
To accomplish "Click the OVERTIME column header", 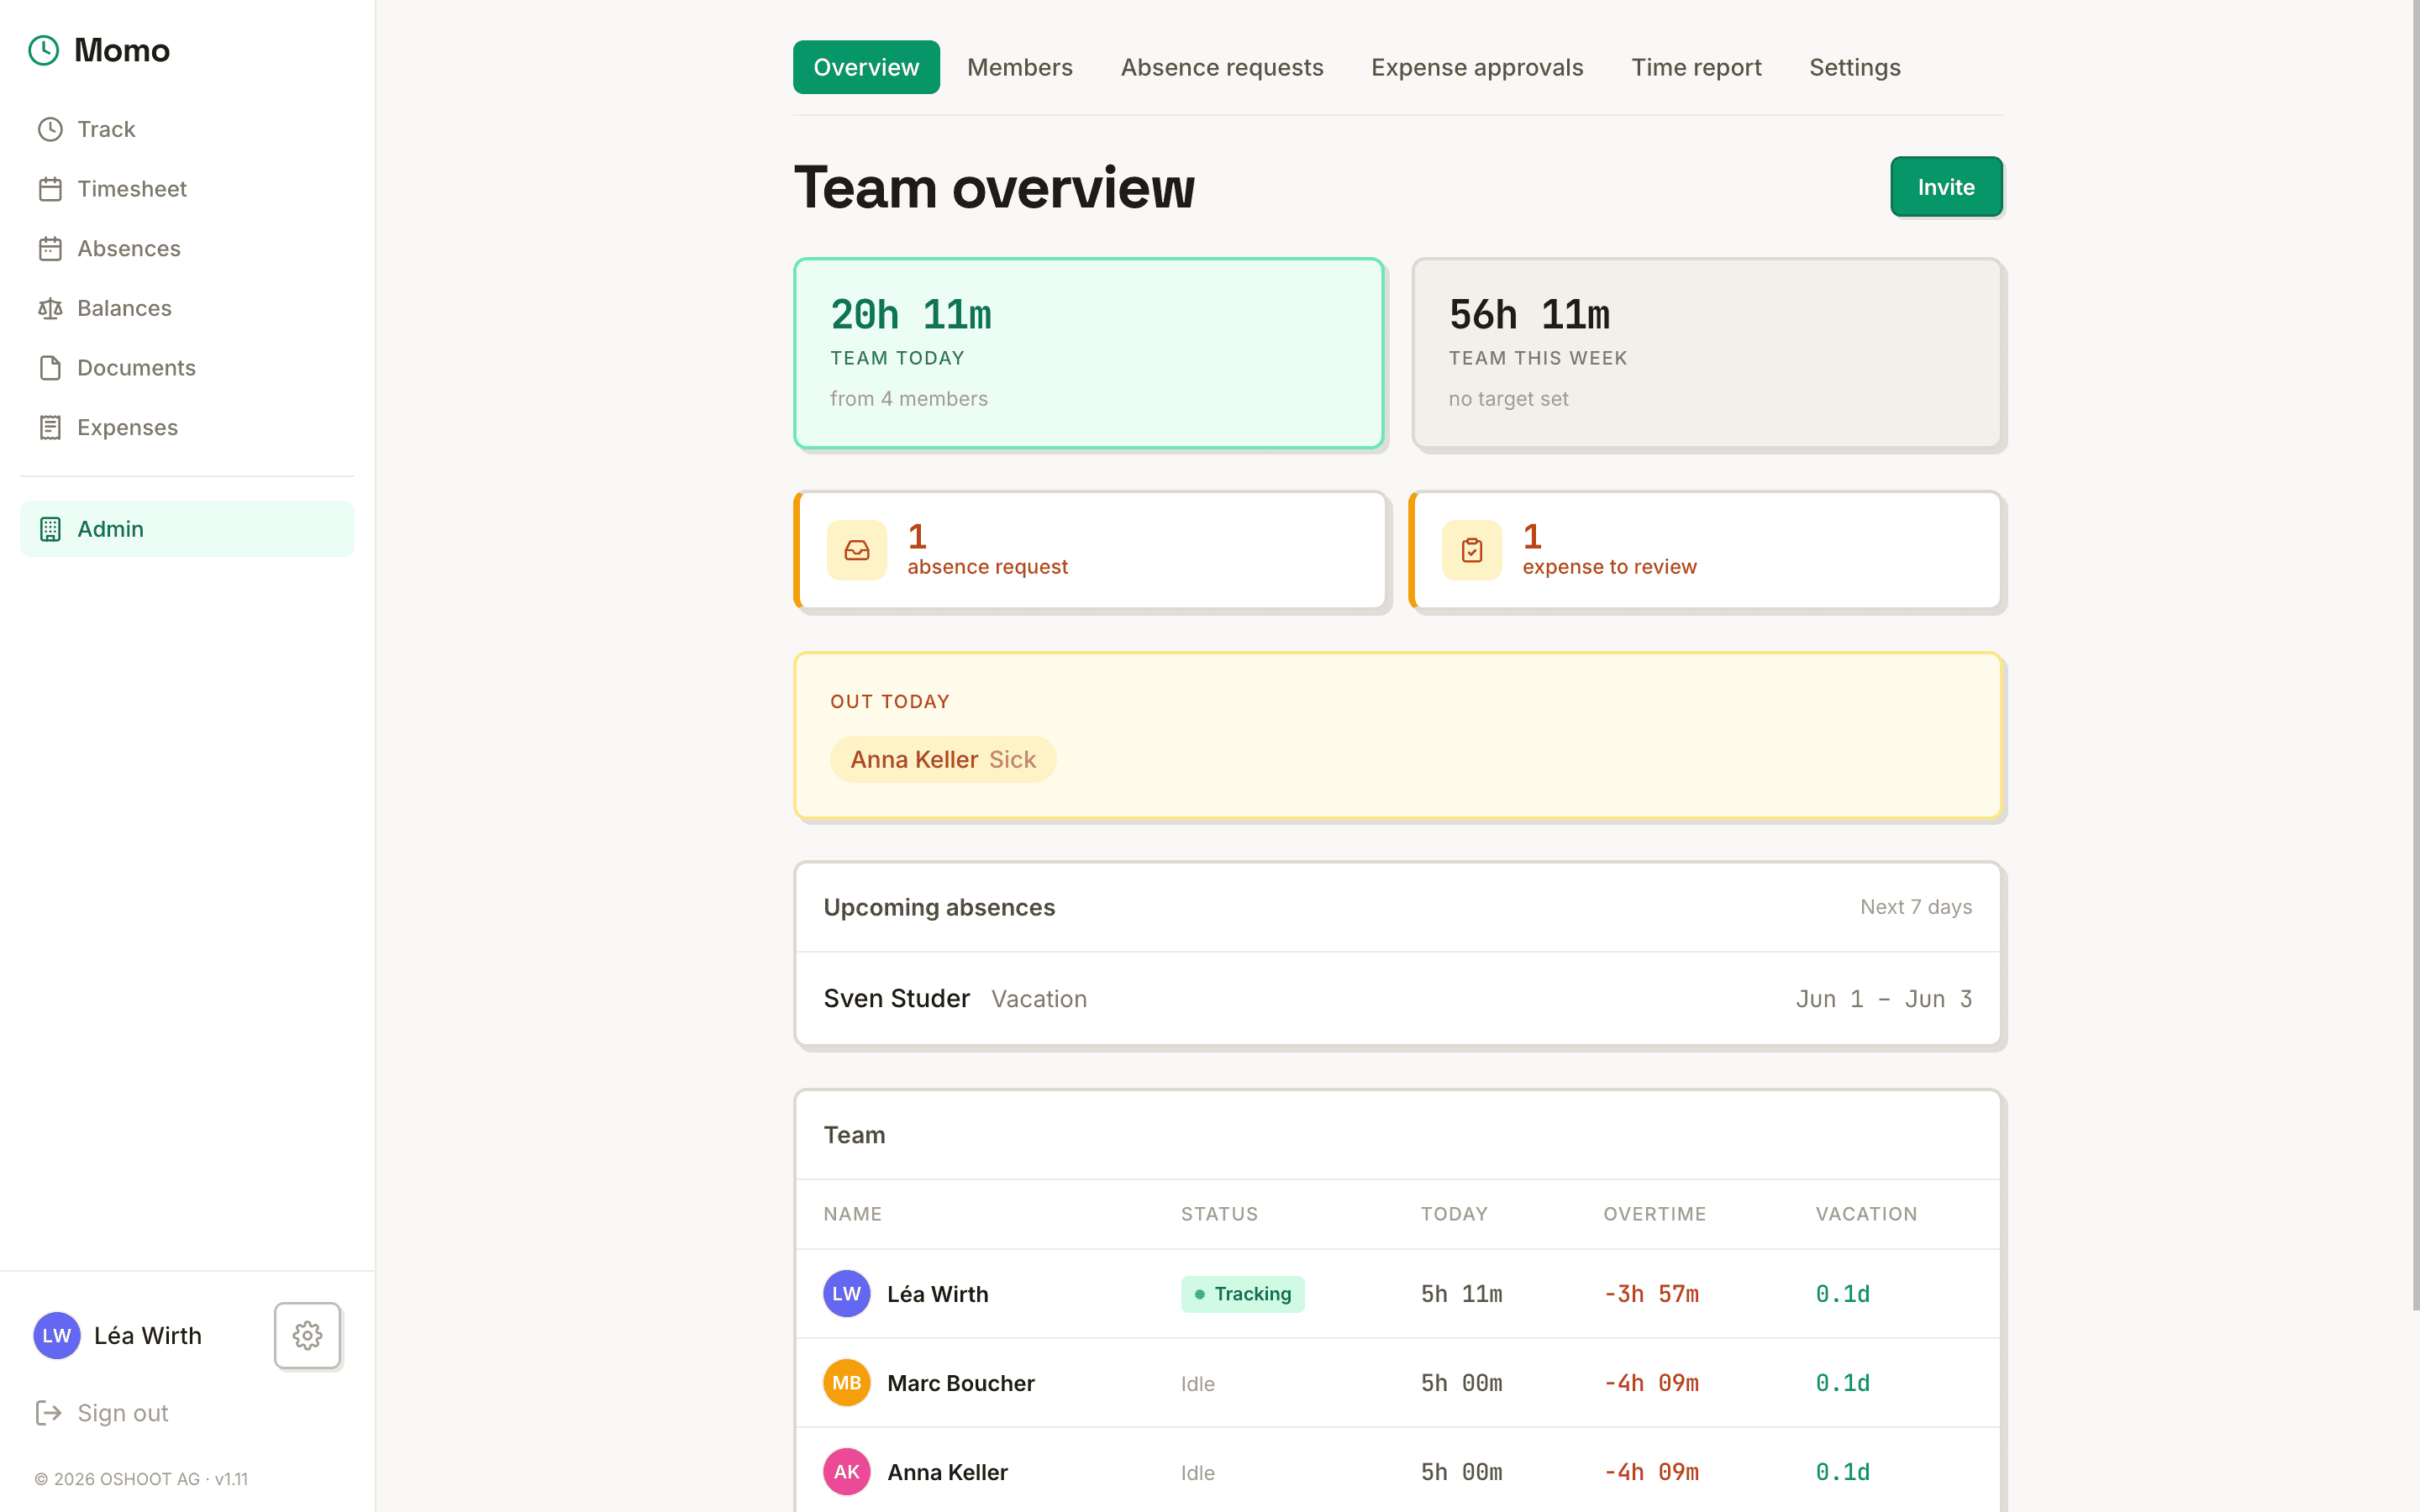I will pyautogui.click(x=1655, y=1214).
